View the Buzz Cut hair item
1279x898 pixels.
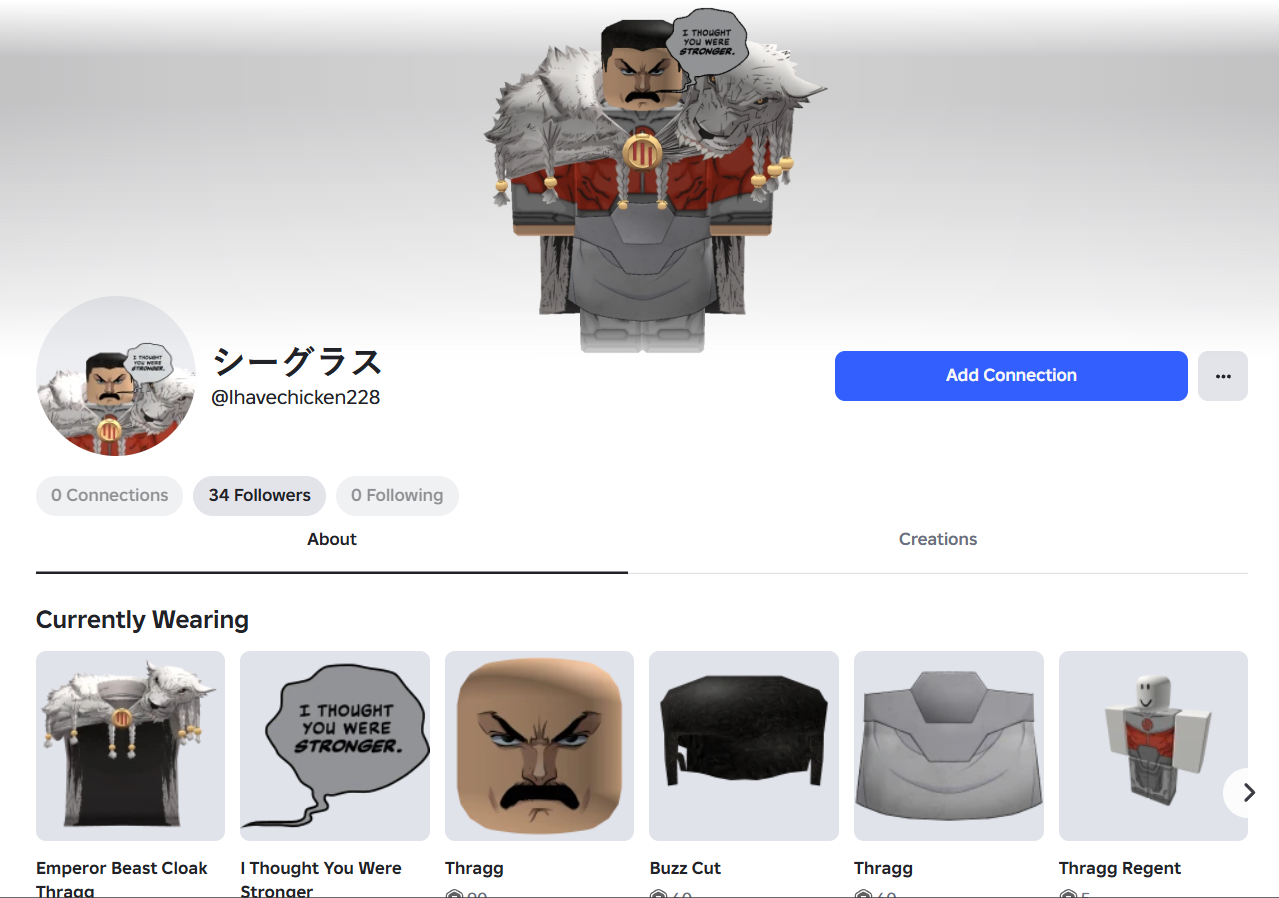click(744, 746)
